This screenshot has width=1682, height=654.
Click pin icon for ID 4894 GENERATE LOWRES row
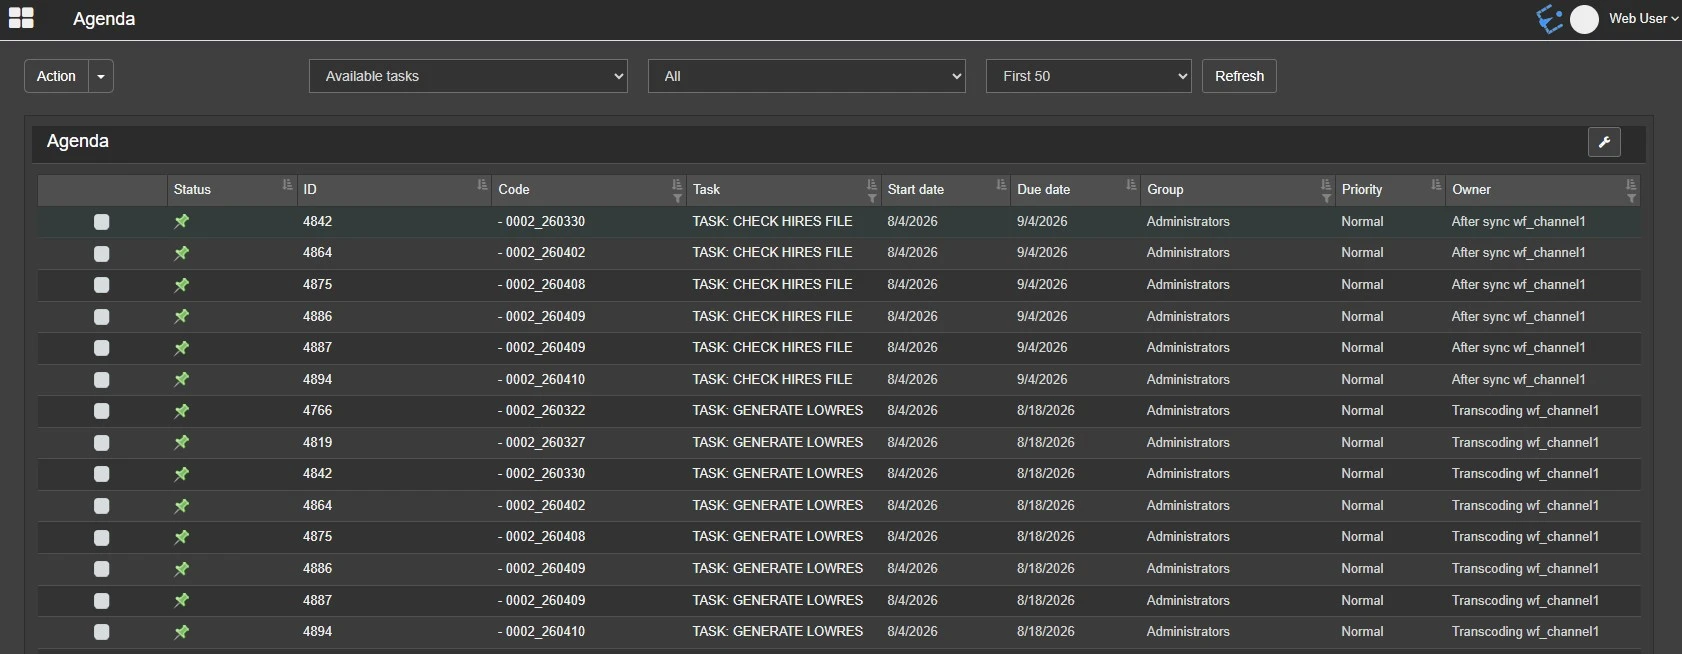click(x=181, y=632)
